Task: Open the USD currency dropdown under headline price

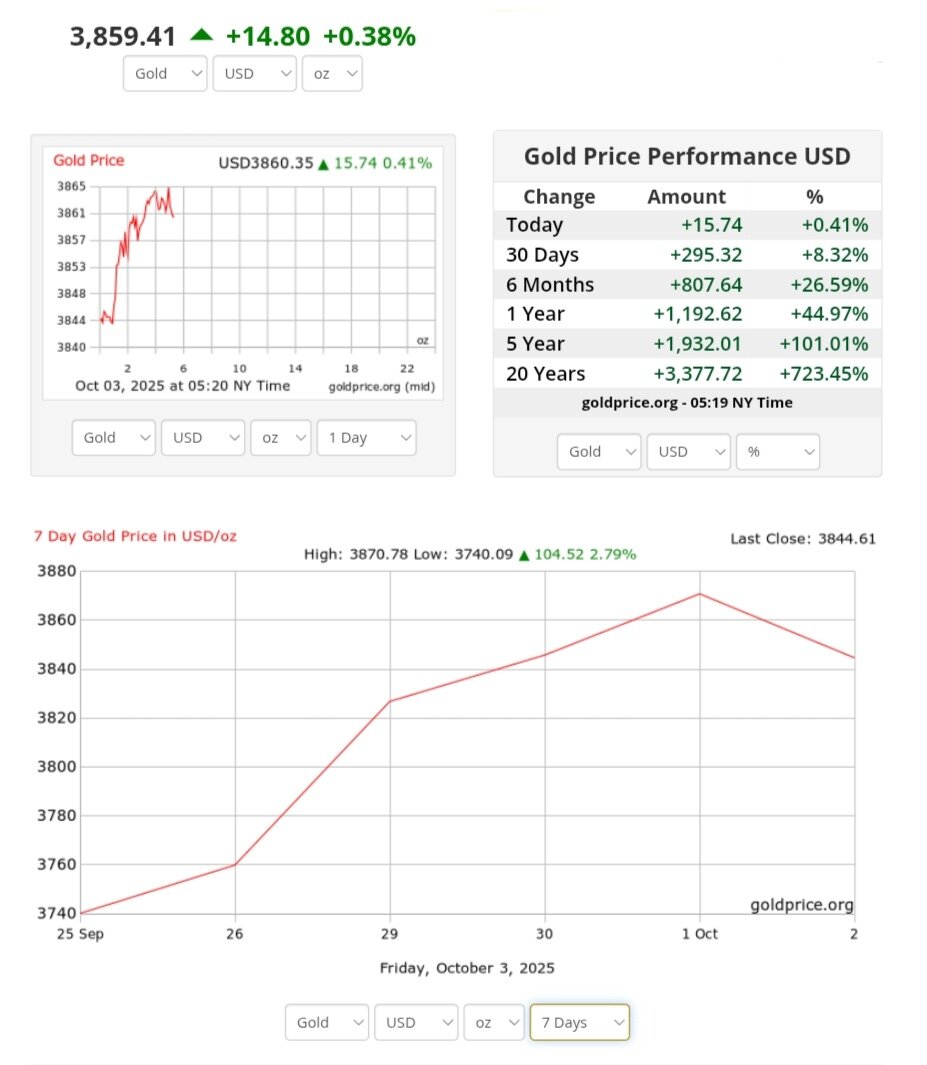Action: point(254,74)
